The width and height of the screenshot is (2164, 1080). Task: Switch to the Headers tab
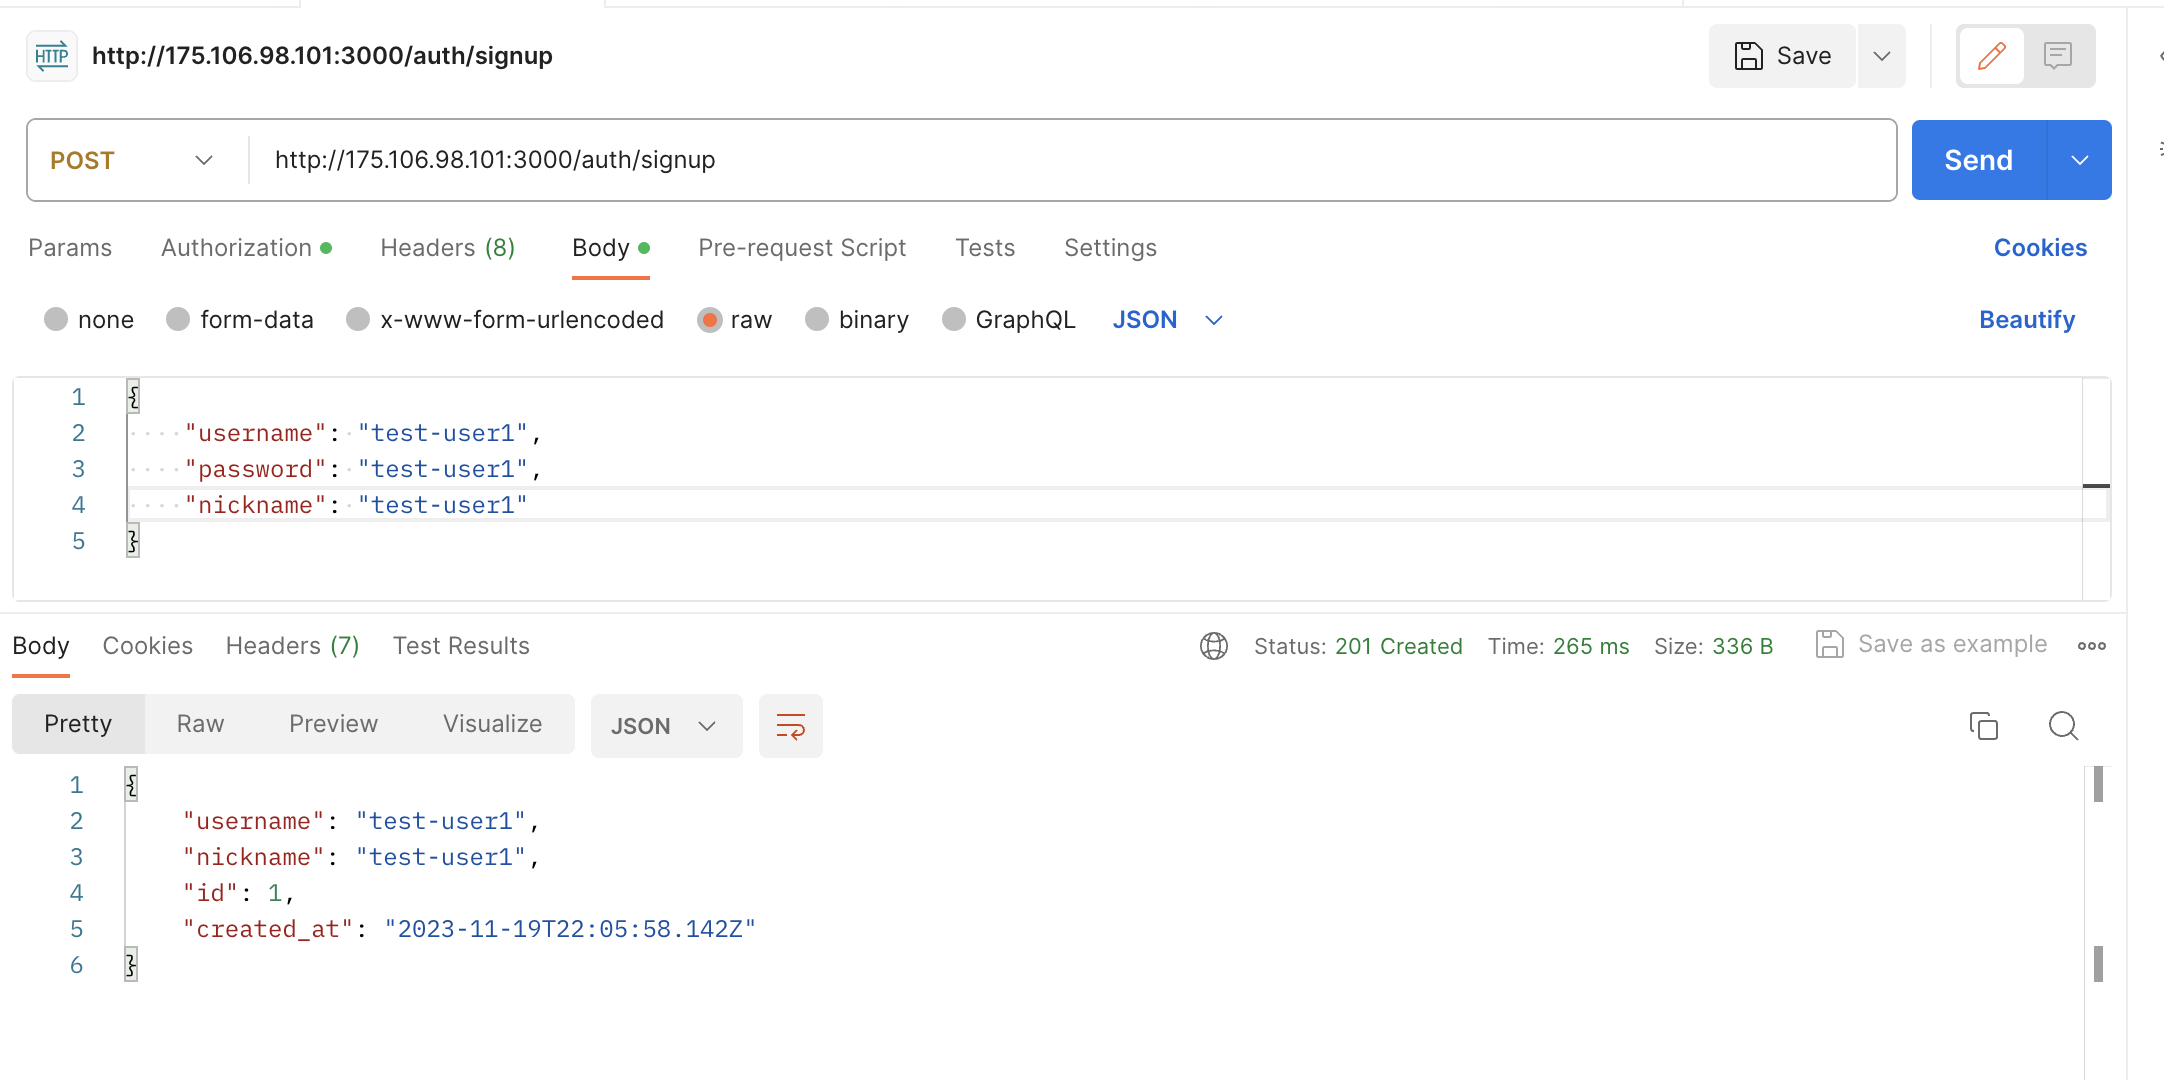(446, 248)
